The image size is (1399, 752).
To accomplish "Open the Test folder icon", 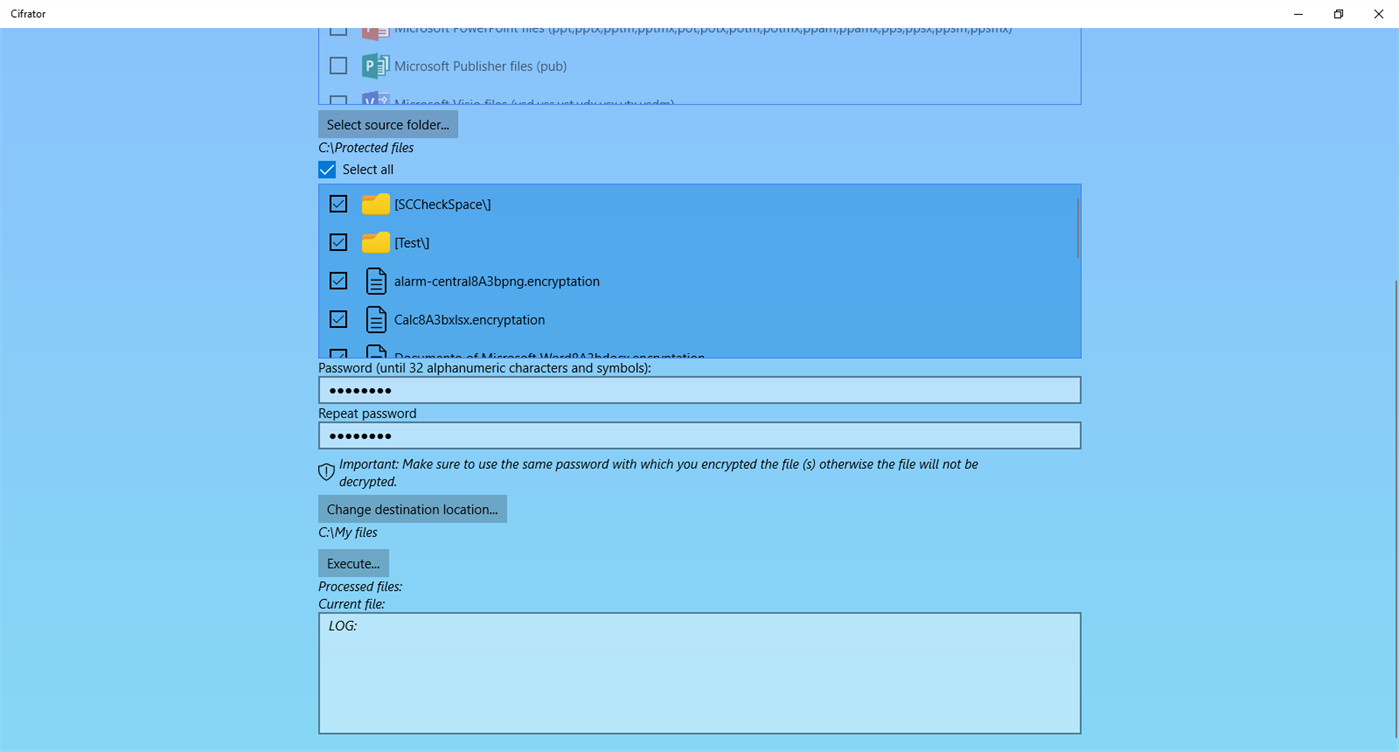I will tap(374, 242).
